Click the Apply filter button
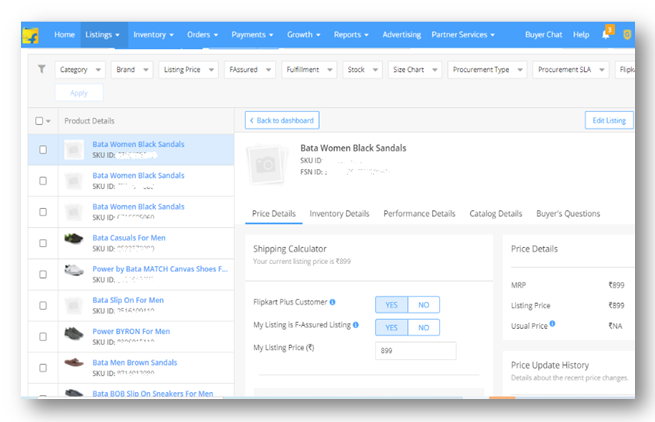 [79, 93]
